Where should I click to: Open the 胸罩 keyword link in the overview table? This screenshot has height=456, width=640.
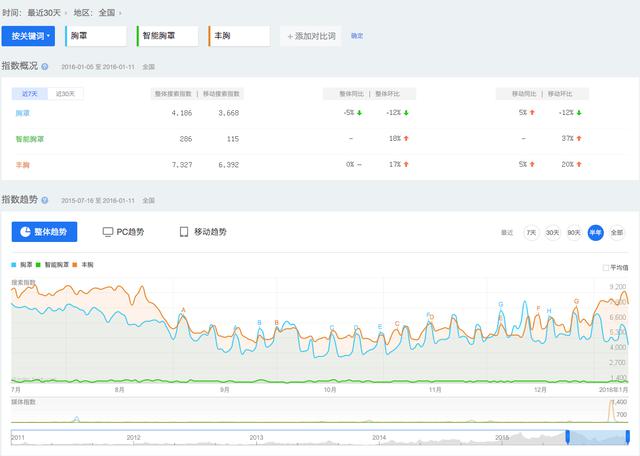pyautogui.click(x=22, y=113)
